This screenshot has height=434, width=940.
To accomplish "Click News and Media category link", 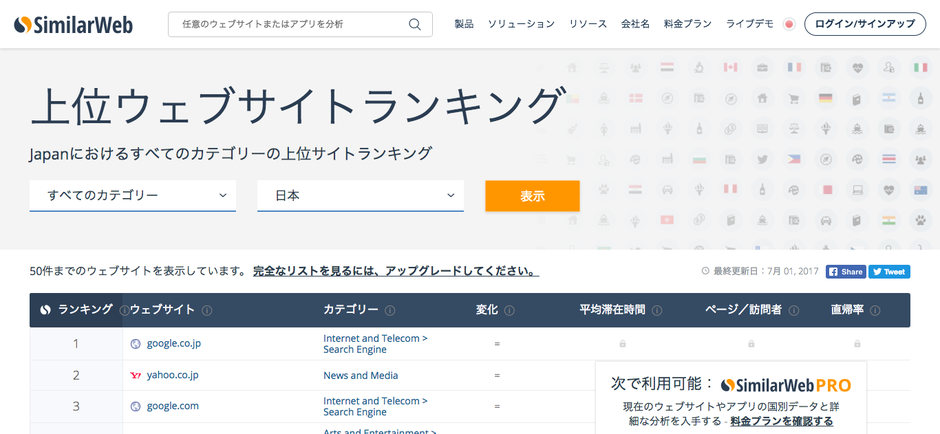I will pyautogui.click(x=360, y=376).
